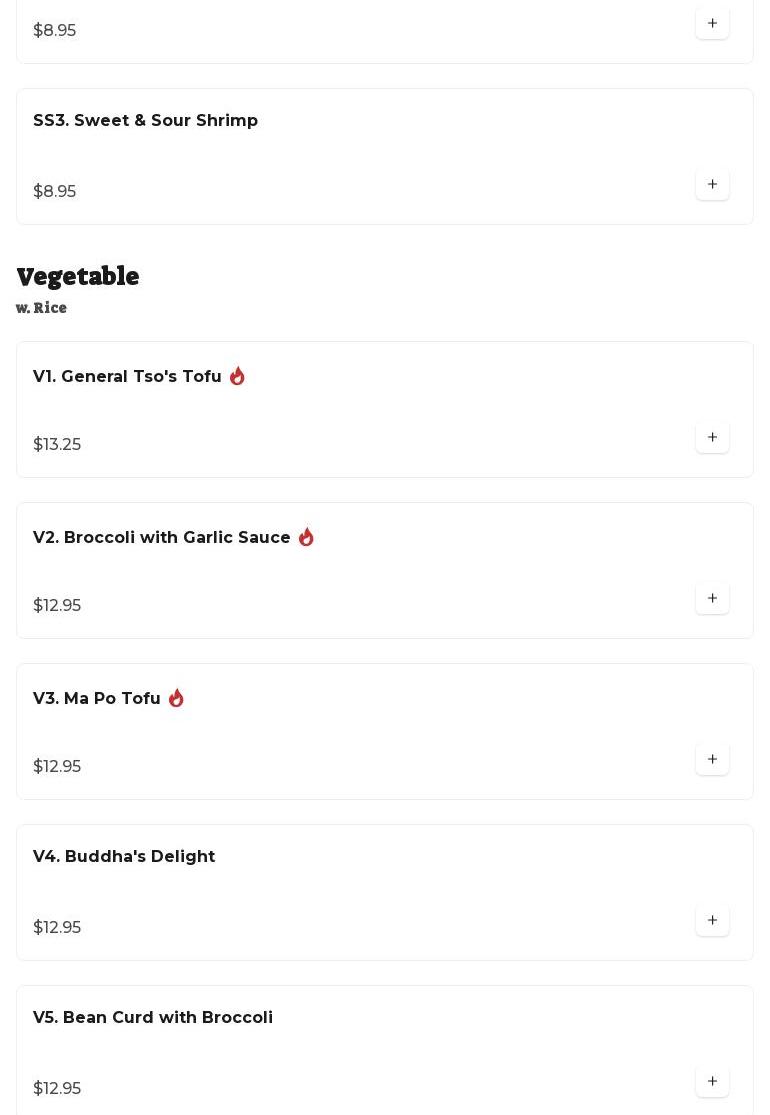Hit the plus icon for Buddha's Delight
Image resolution: width=770 pixels, height=1115 pixels.
pos(712,921)
